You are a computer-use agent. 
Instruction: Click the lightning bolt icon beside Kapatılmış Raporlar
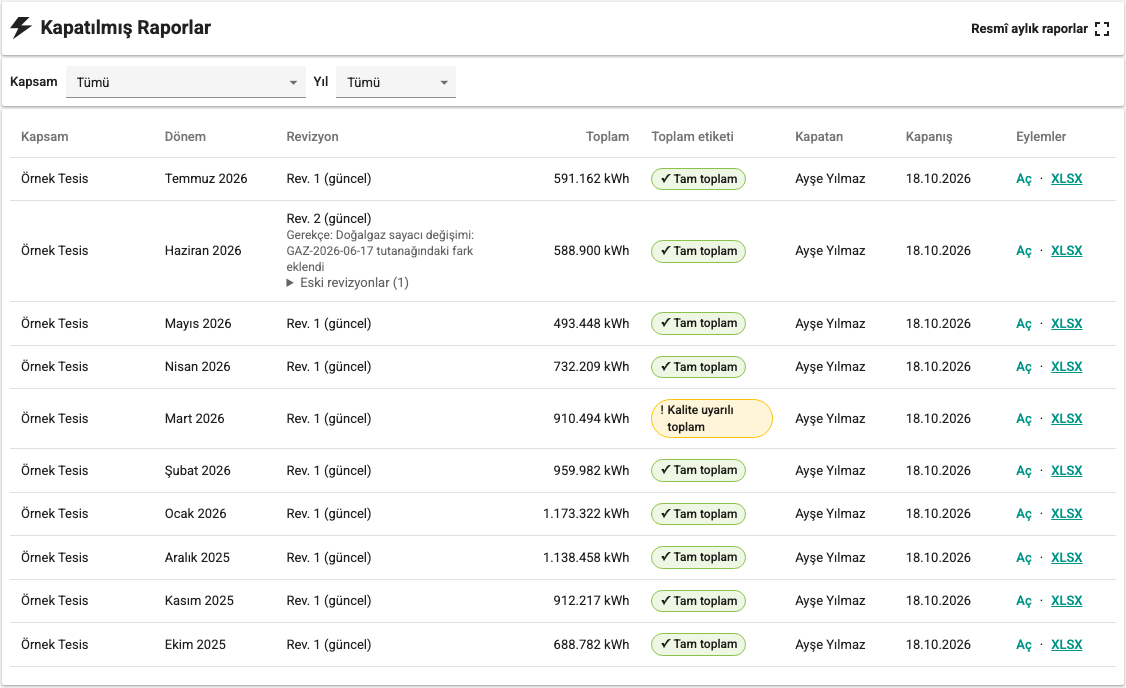click(x=21, y=28)
